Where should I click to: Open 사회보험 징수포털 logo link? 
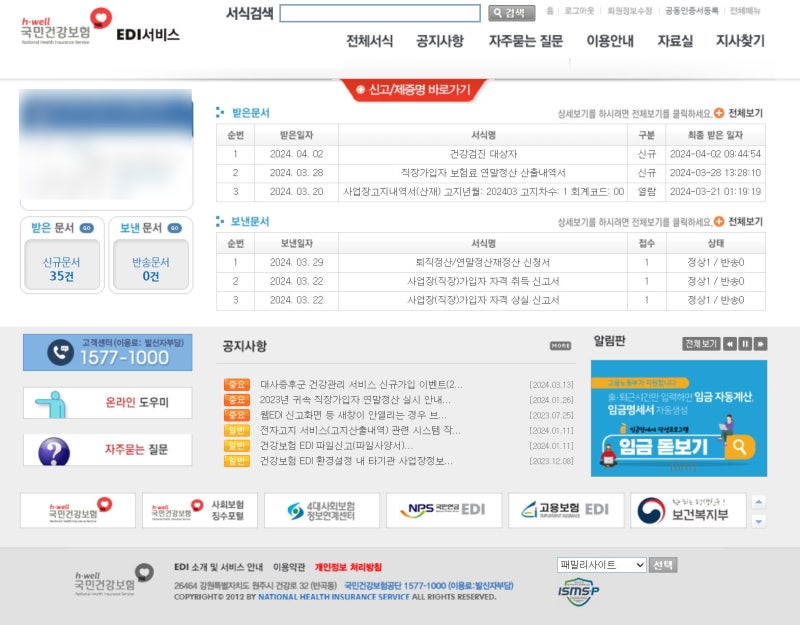pyautogui.click(x=199, y=510)
